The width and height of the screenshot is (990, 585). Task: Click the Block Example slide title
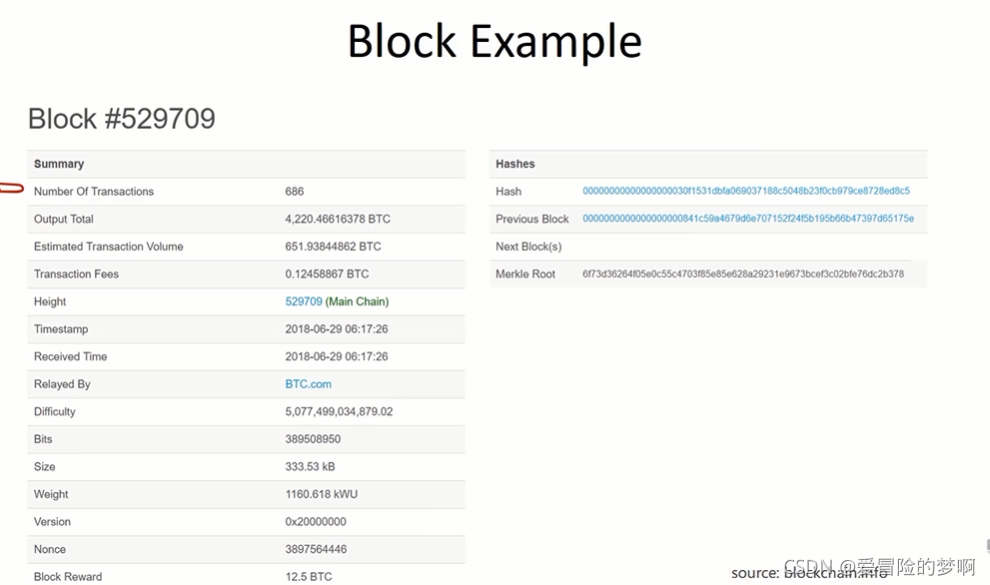pos(495,42)
